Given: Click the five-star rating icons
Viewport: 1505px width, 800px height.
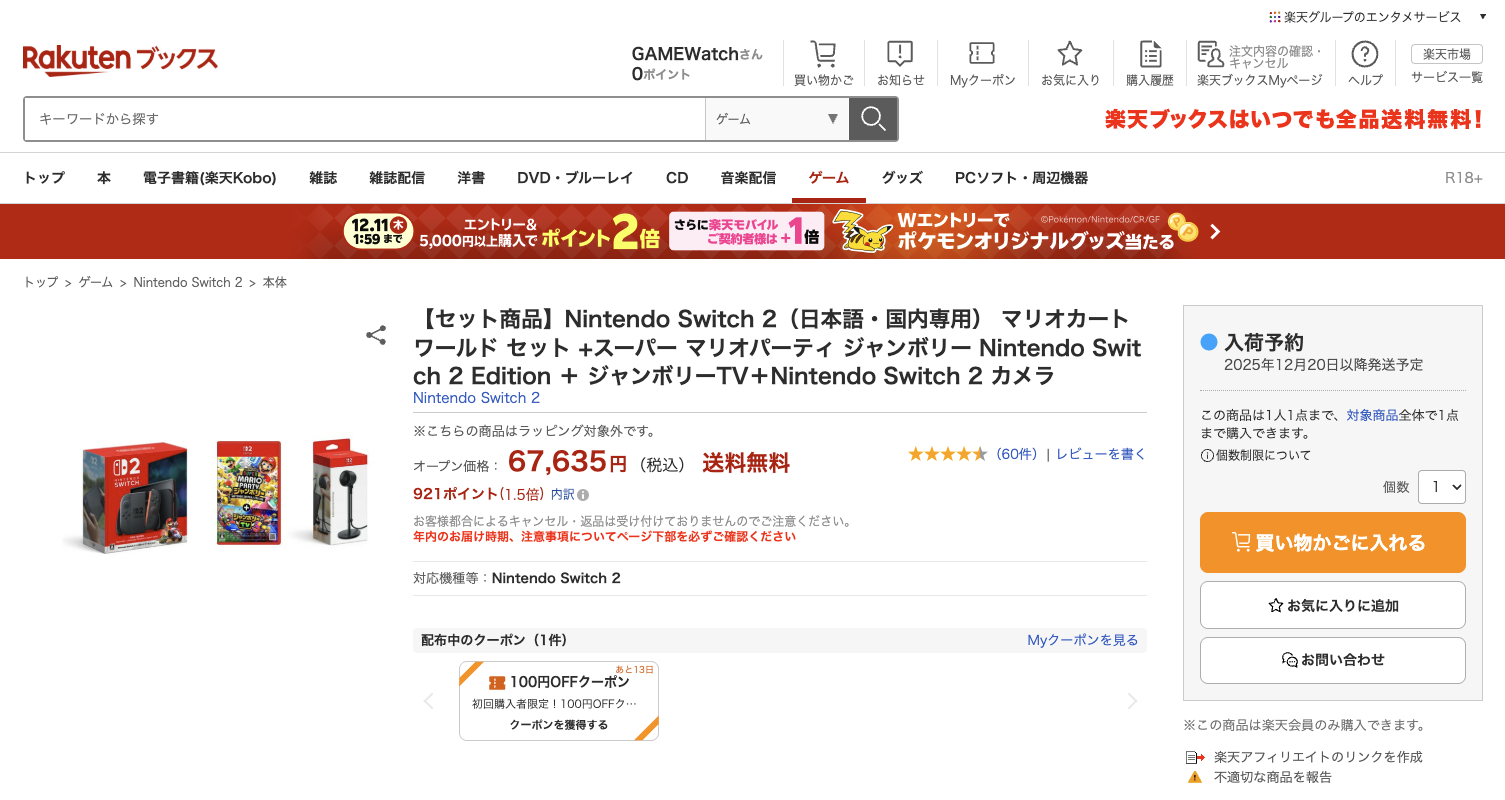Looking at the screenshot, I should 948,454.
